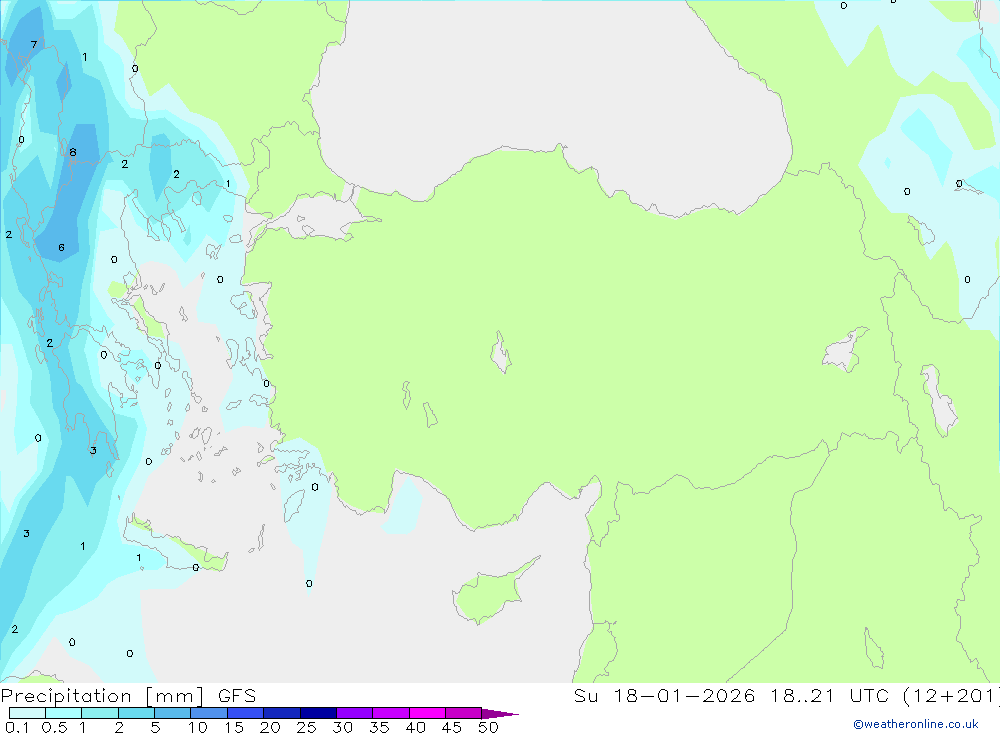Click the '35' legend scale label
The width and height of the screenshot is (1000, 733).
[x=379, y=727]
